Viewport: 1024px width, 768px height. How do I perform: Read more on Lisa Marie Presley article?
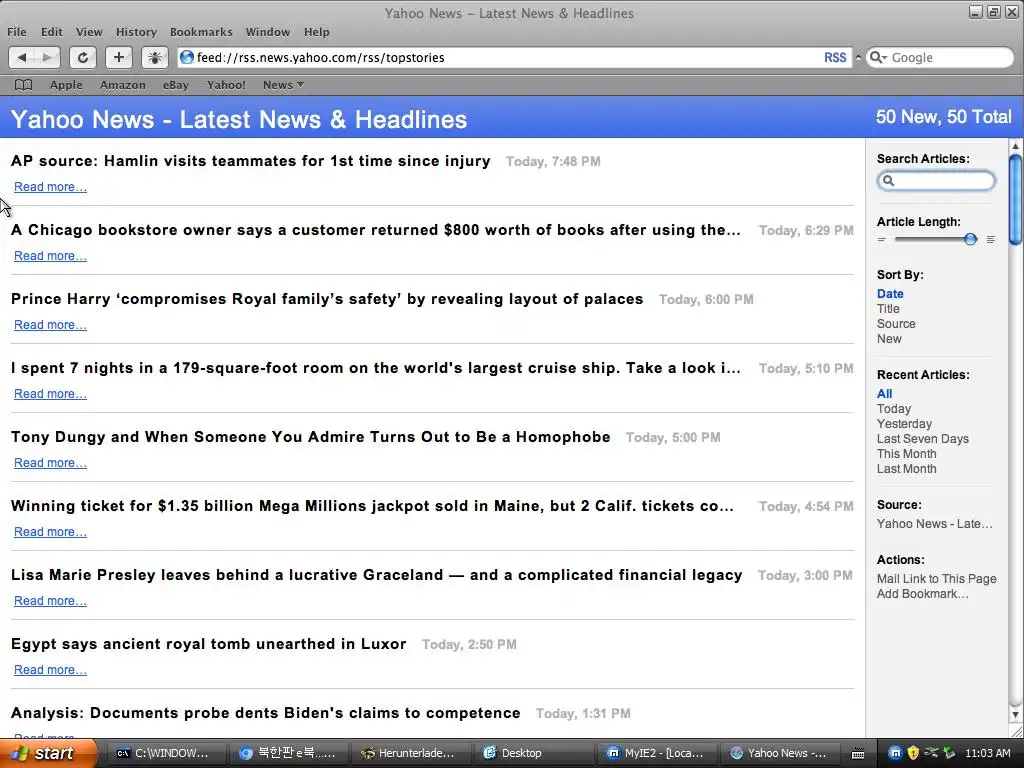tap(50, 601)
